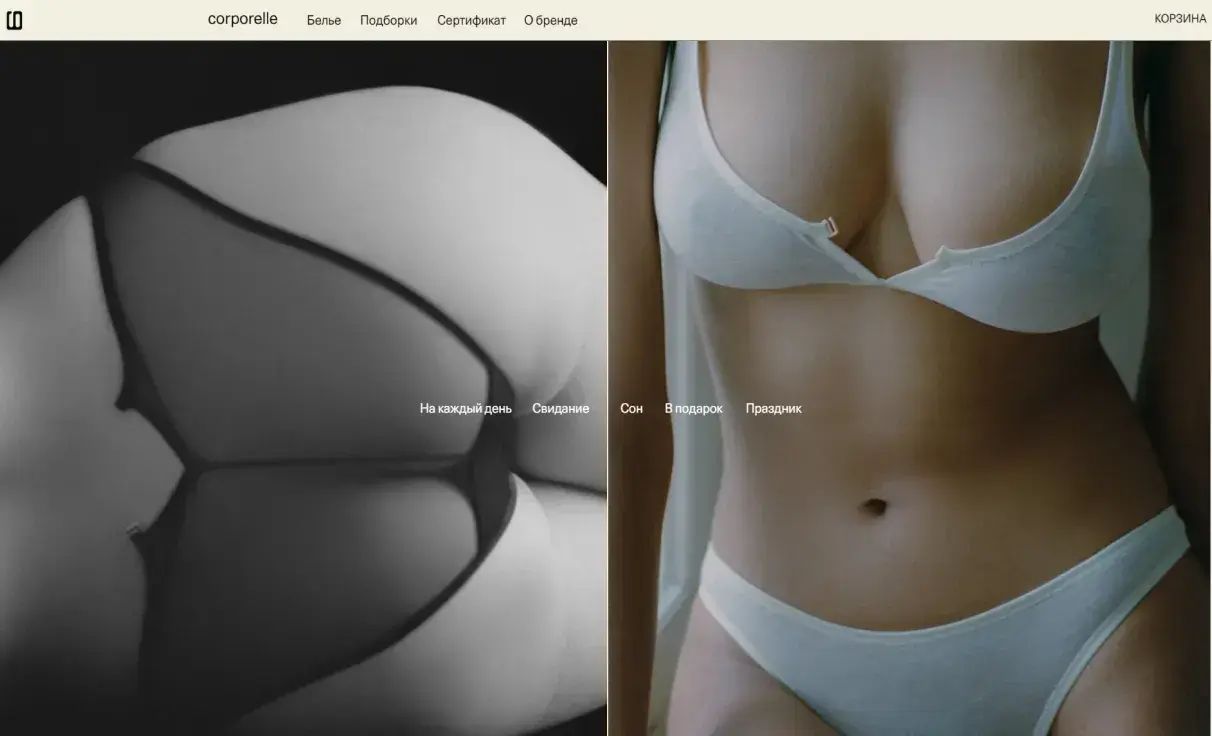The width and height of the screenshot is (1212, 736).
Task: Select the На каждый день collection
Action: [x=465, y=408]
